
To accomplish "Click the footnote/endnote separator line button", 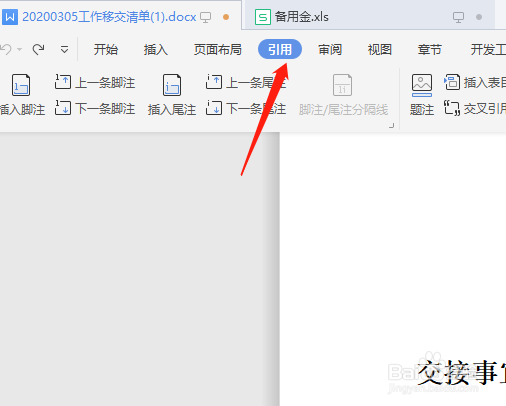I will pyautogui.click(x=343, y=95).
